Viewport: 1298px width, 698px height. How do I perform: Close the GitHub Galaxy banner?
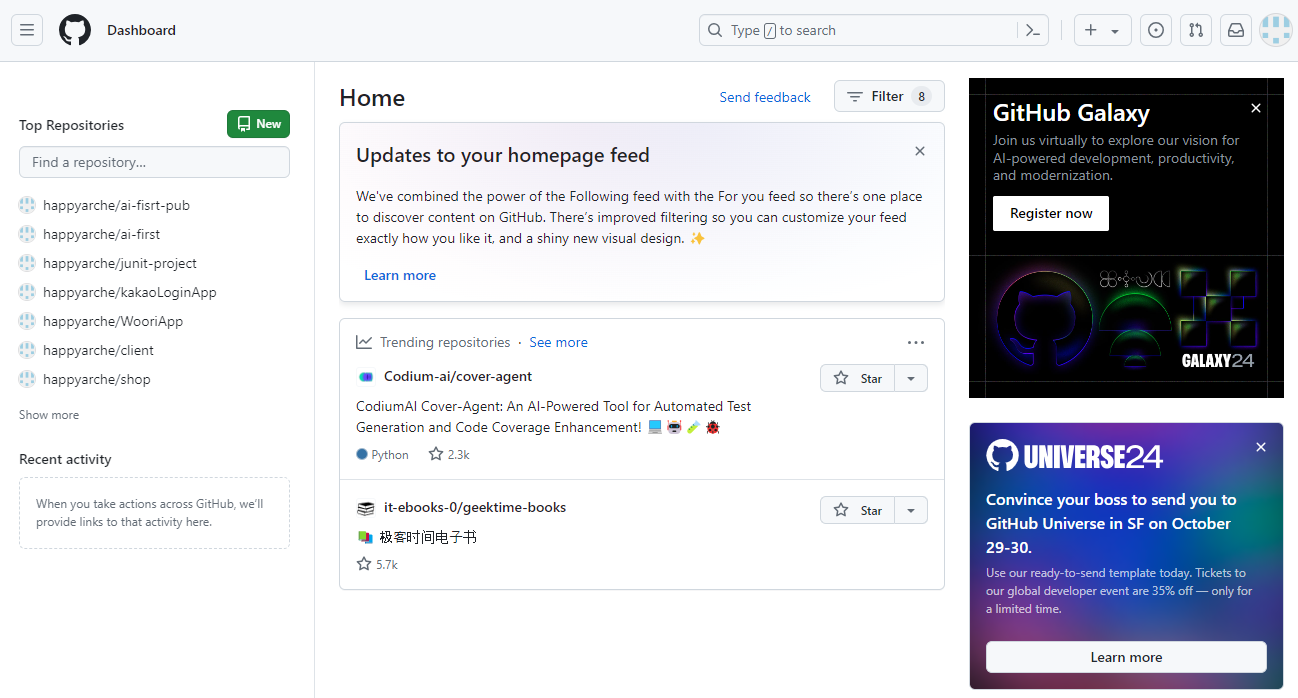(x=1256, y=108)
